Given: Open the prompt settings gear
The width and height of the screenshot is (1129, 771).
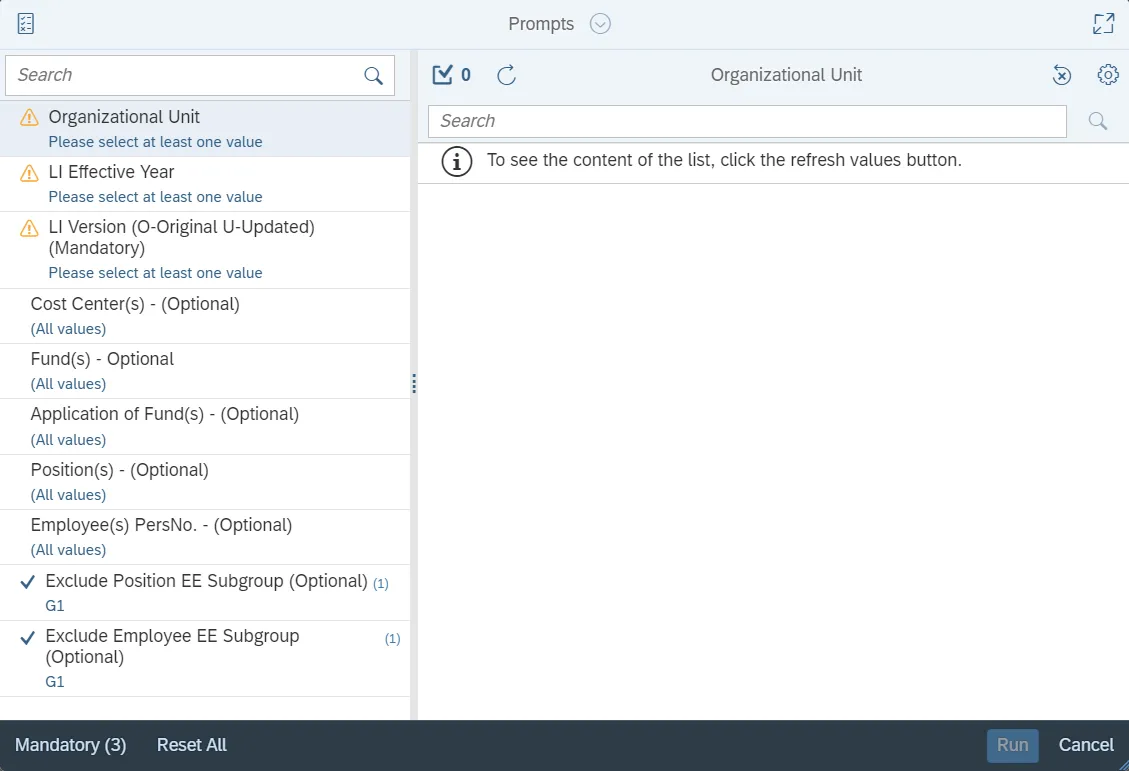Looking at the screenshot, I should [1107, 75].
